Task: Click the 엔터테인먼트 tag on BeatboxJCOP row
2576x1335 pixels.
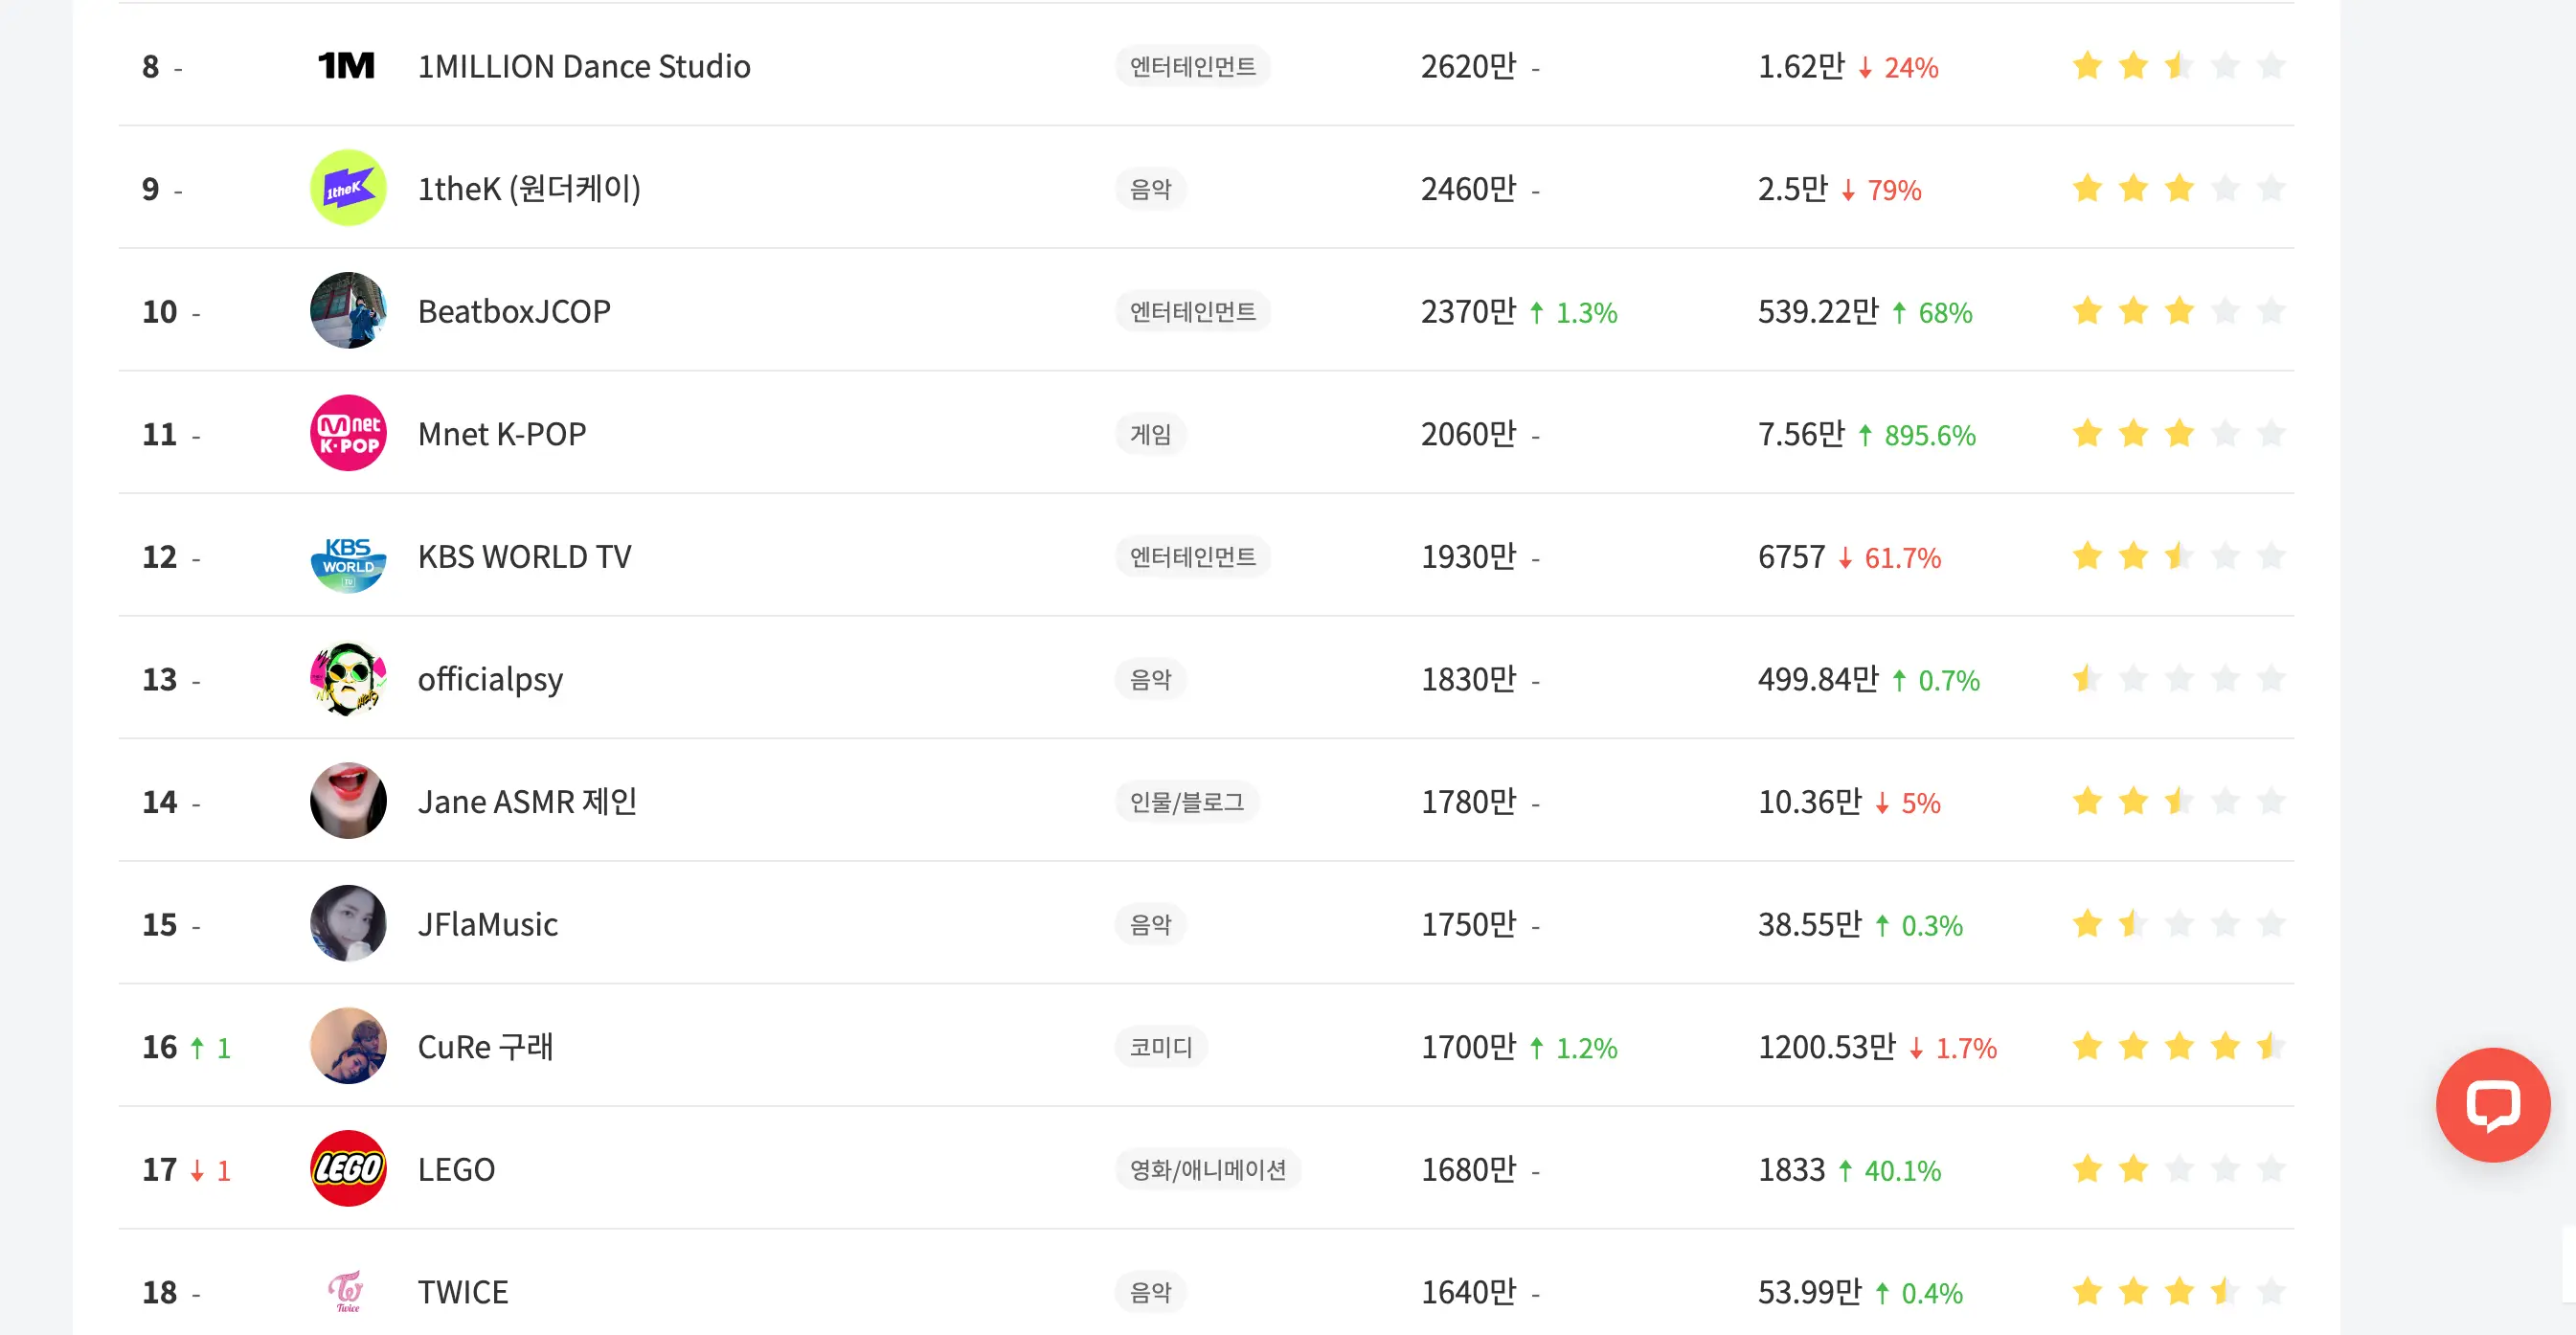Action: click(x=1193, y=311)
